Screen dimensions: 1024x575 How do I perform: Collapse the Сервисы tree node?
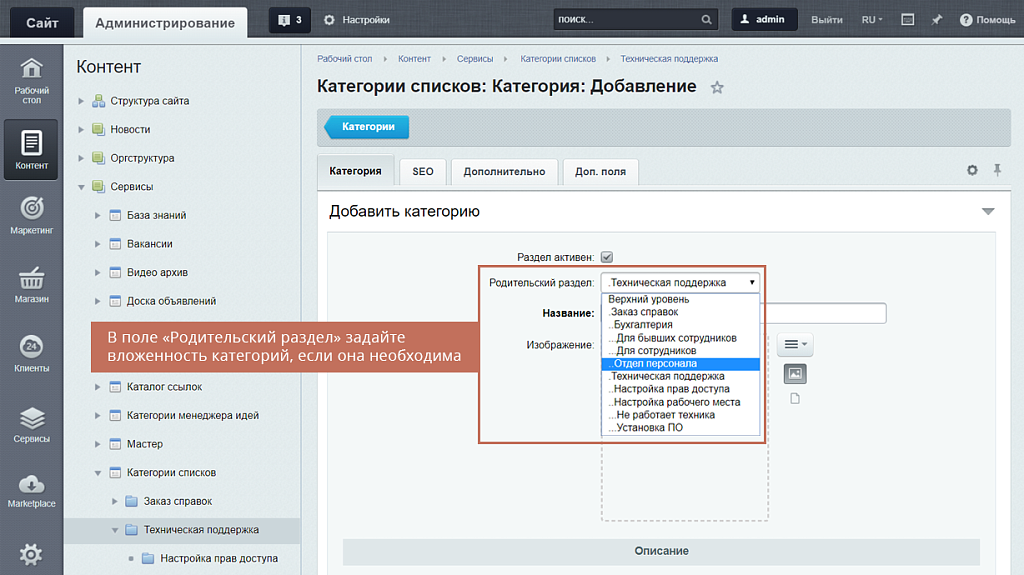pyautogui.click(x=82, y=187)
